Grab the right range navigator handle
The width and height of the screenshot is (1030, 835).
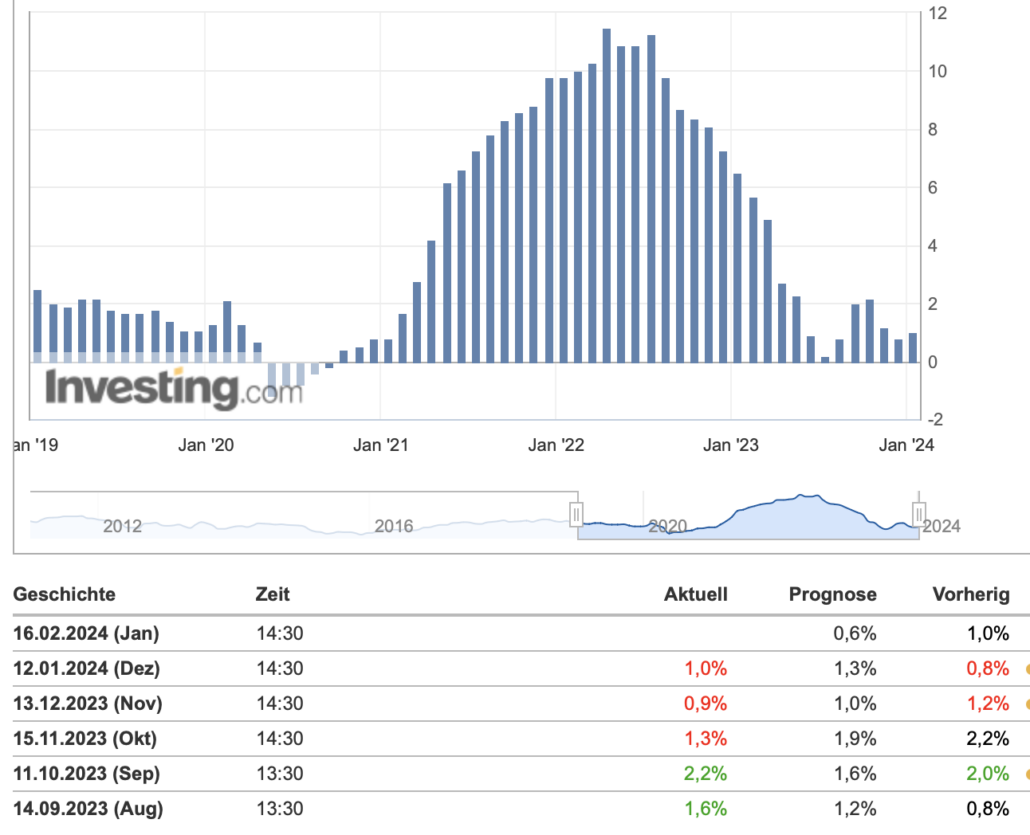(x=918, y=514)
